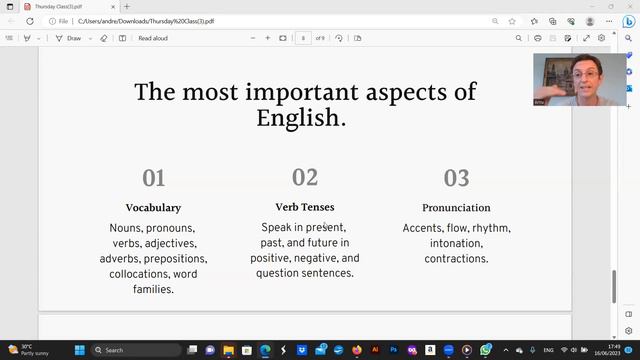Viewport: 640px width, 360px height.
Task: Open Bing Copilot sidebar button
Action: [629, 21]
